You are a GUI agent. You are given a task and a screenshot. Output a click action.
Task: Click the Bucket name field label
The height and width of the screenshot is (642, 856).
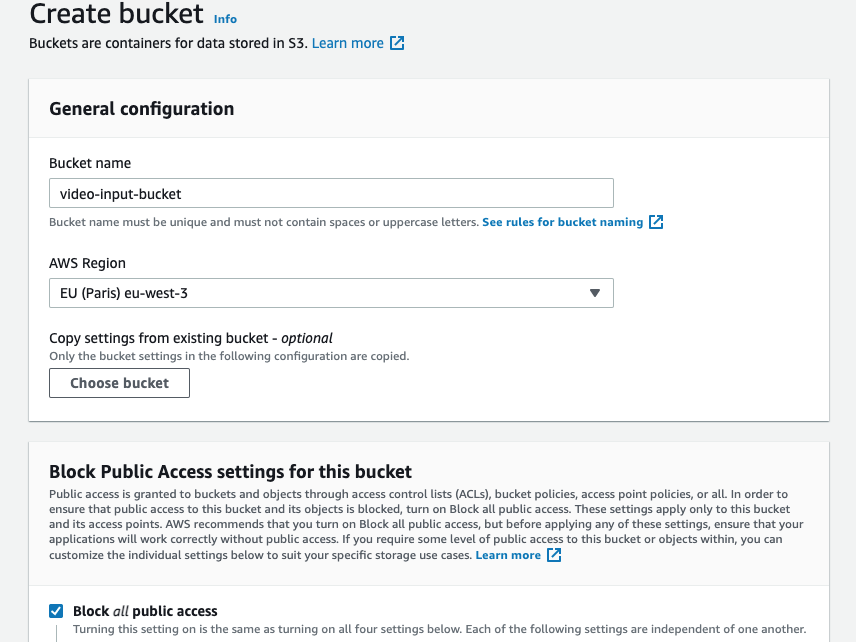(x=90, y=163)
